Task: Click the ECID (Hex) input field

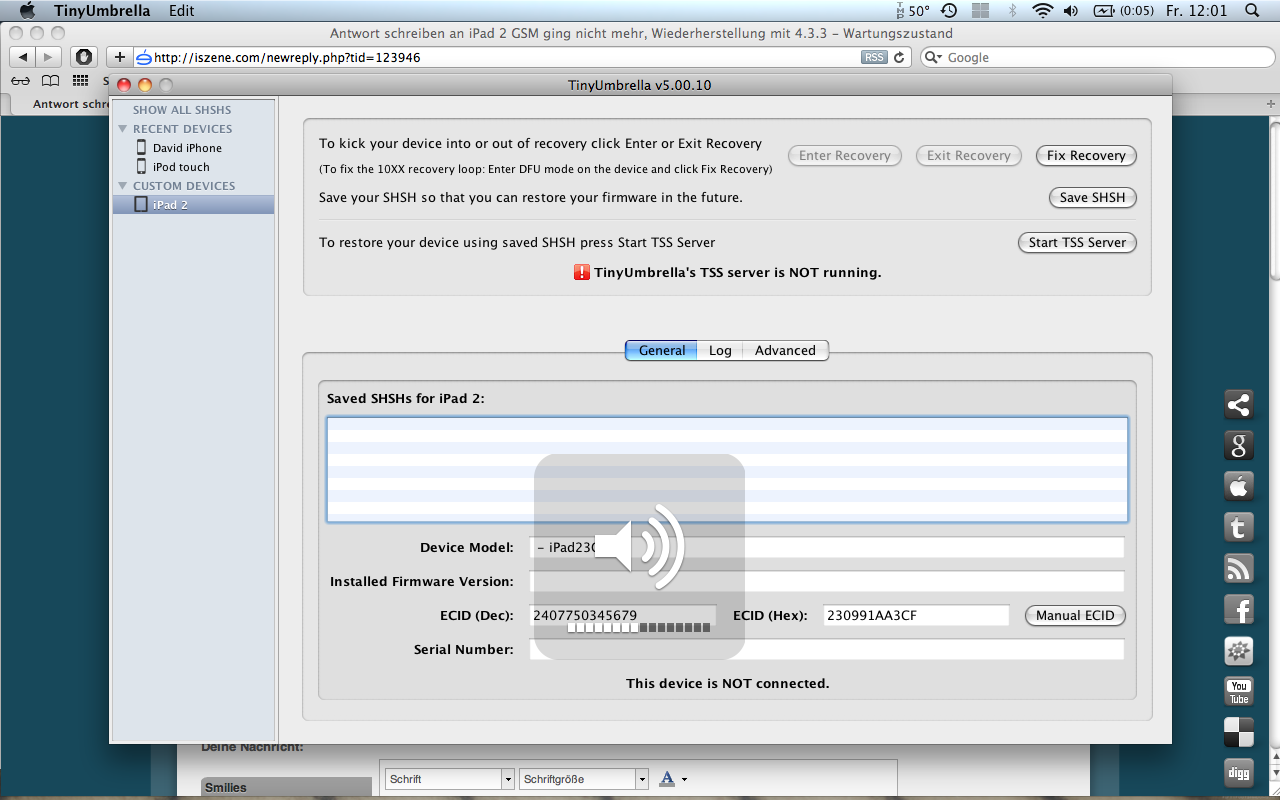Action: (916, 616)
